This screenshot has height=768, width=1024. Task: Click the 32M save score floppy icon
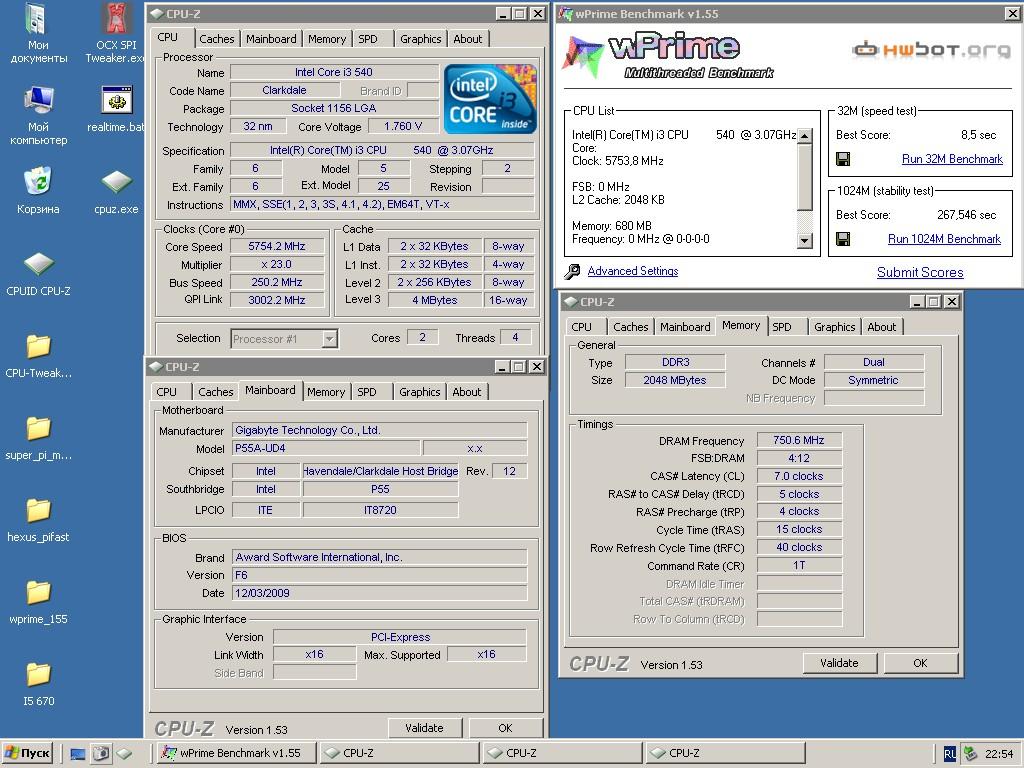click(843, 159)
